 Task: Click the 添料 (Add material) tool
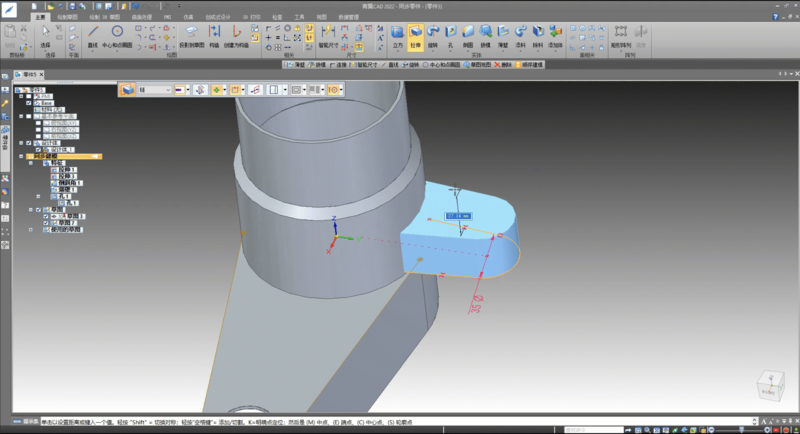520,36
